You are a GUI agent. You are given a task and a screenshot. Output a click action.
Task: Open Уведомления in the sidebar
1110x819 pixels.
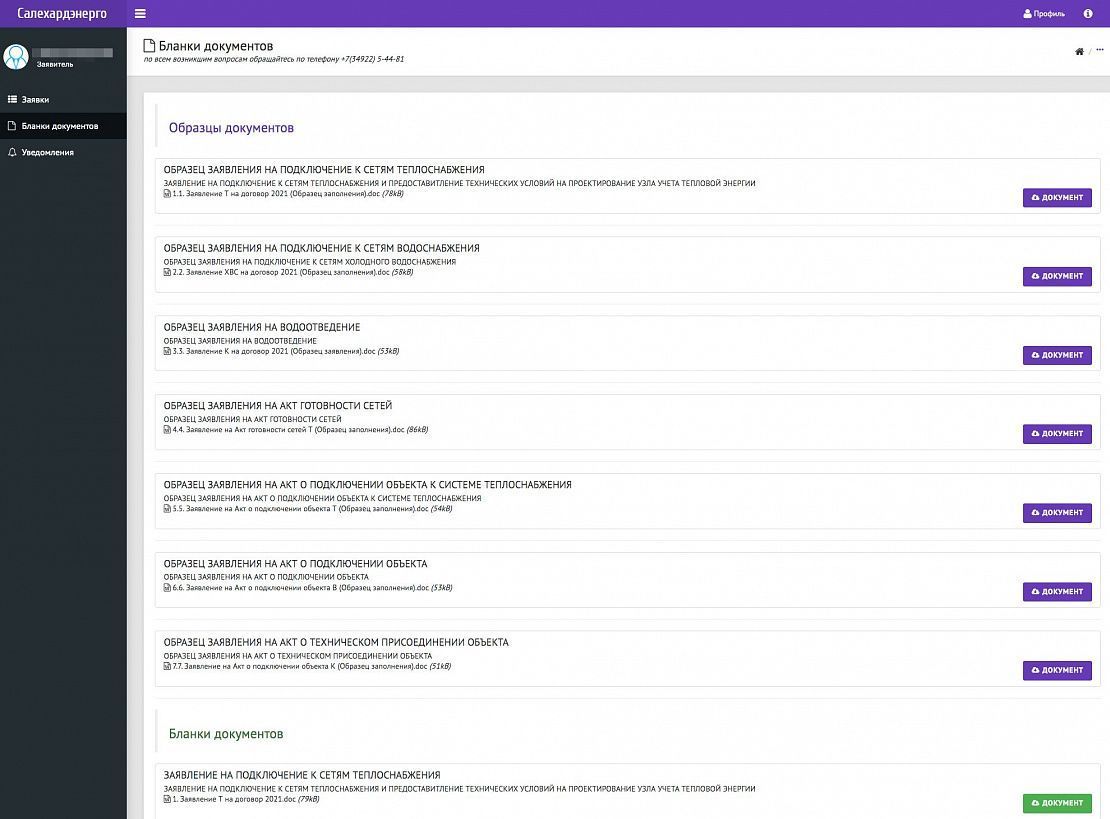coord(47,153)
